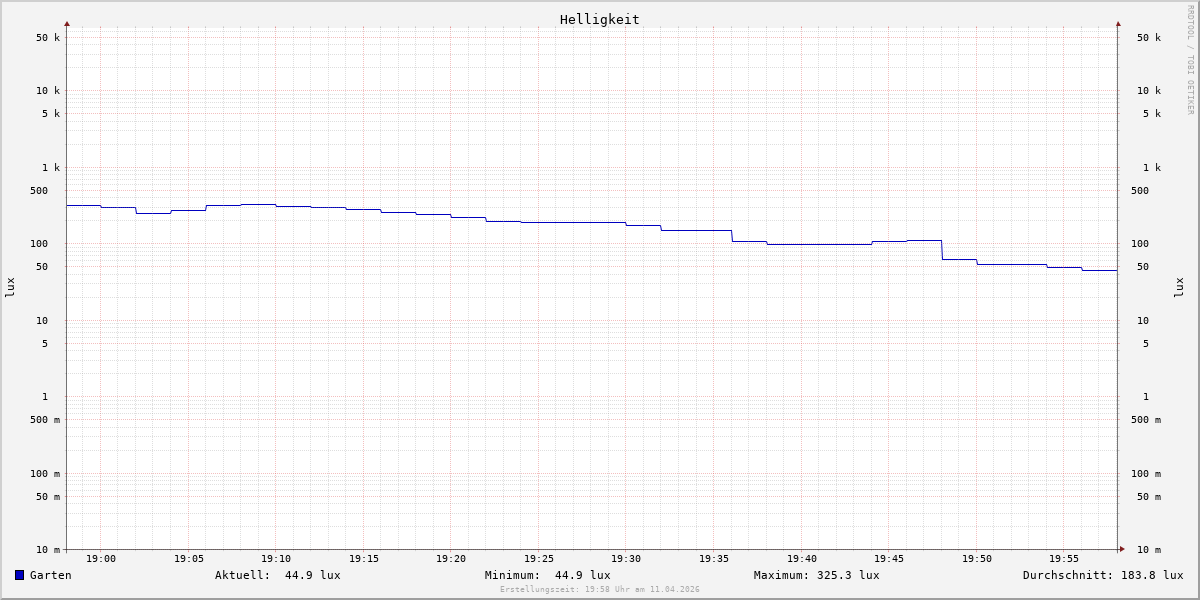1200x600 pixels.
Task: Click the 50 k label on left axis
Action: tap(48, 38)
